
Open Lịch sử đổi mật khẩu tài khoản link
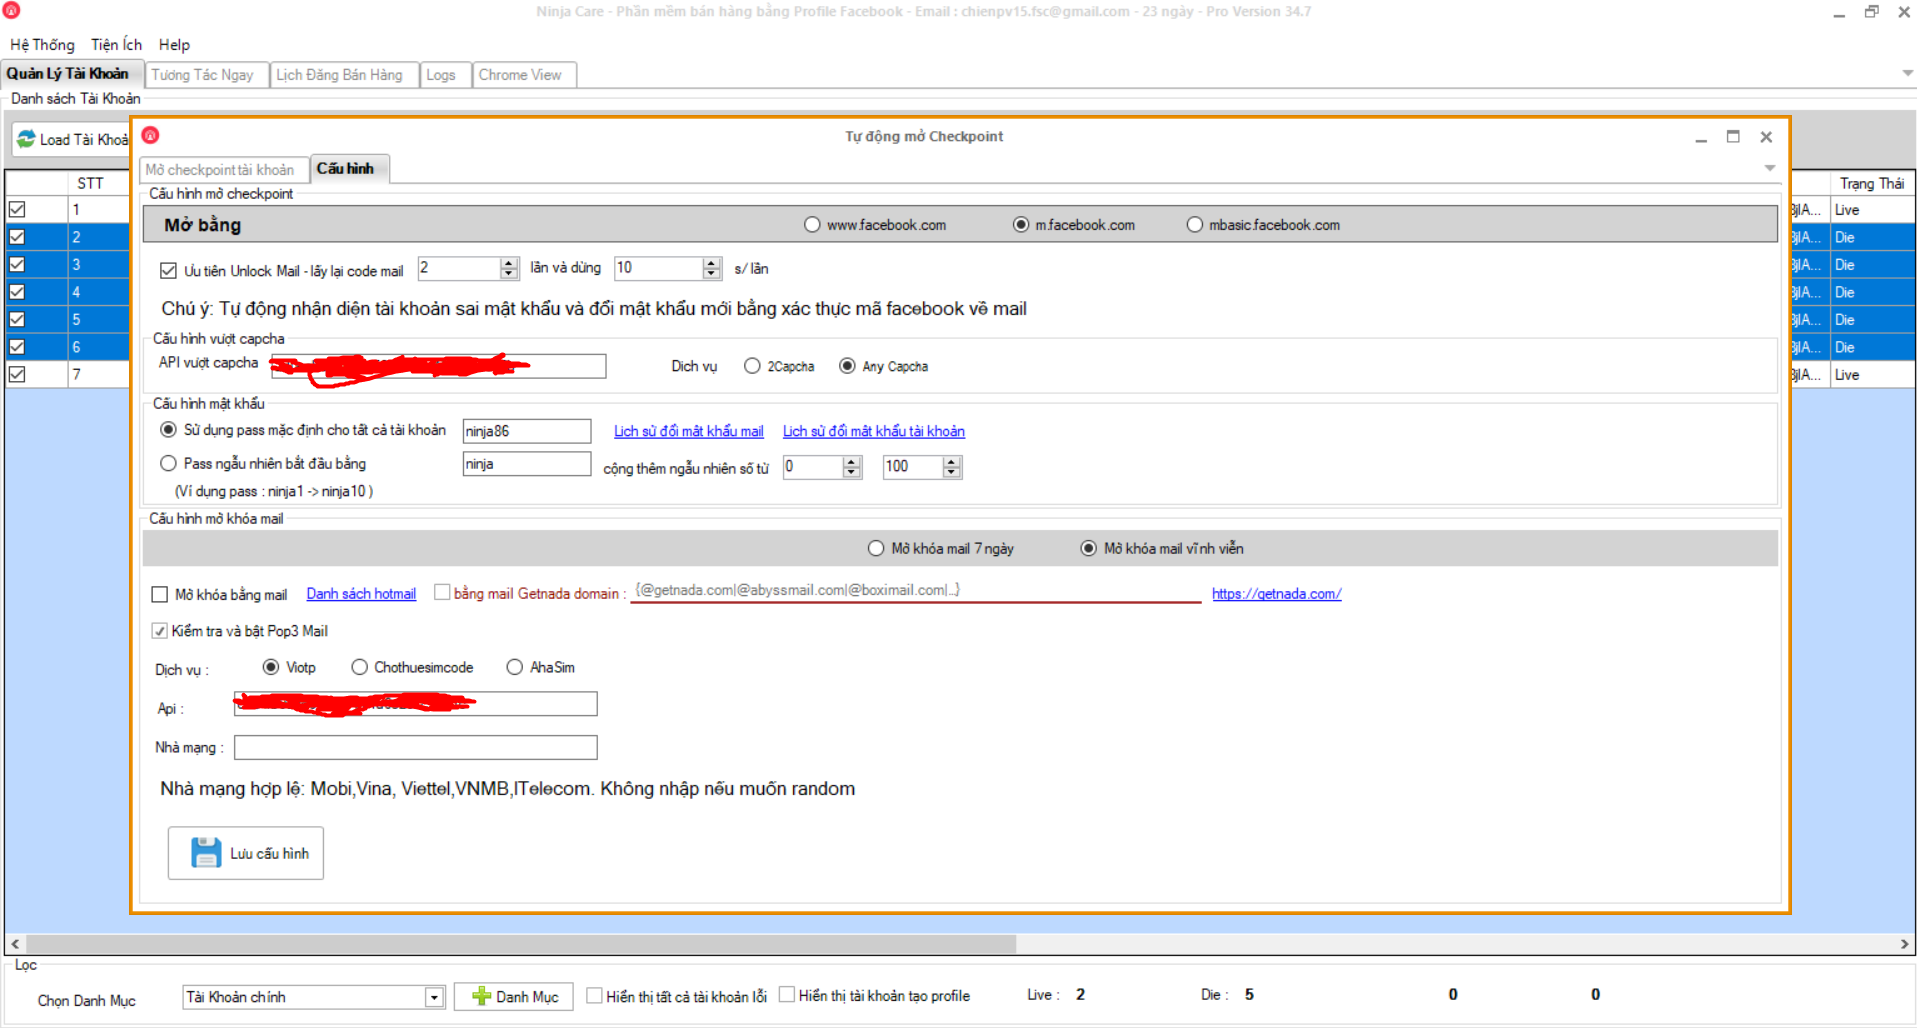point(873,431)
